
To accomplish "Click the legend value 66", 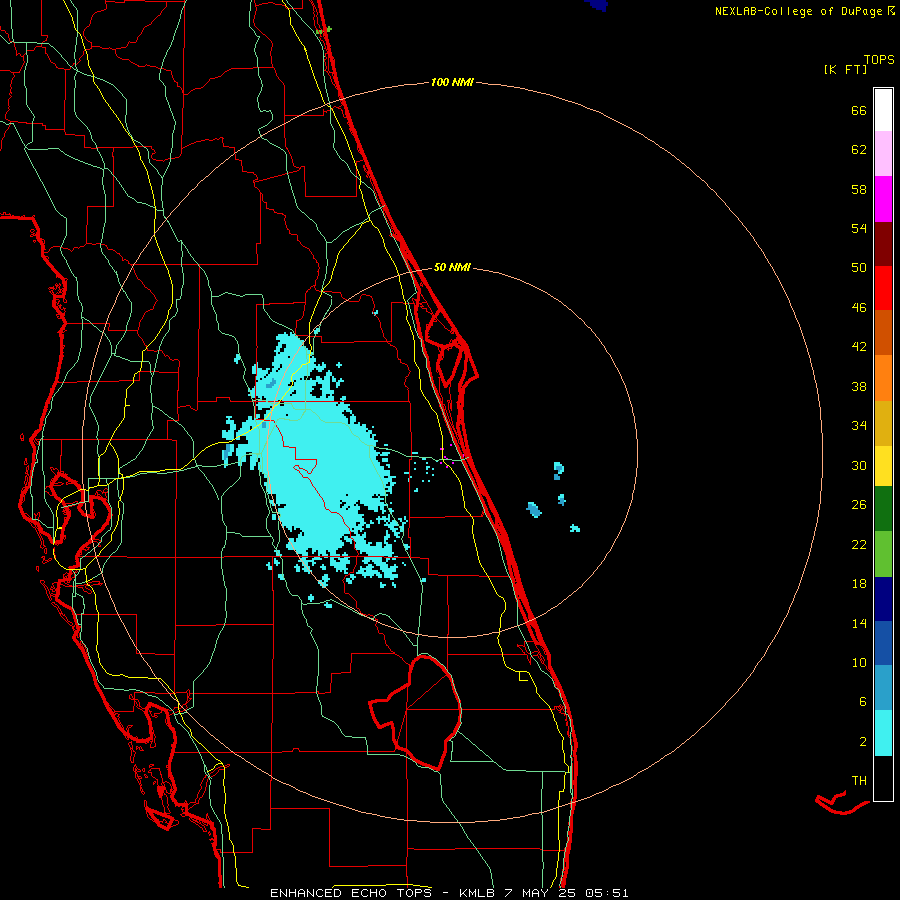I will click(859, 111).
